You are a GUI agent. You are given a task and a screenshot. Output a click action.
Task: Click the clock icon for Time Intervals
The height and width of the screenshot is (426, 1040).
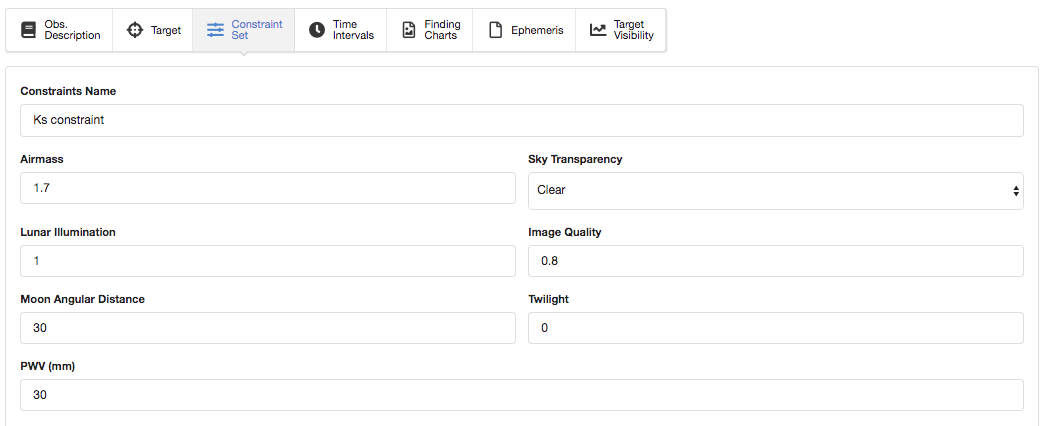tap(317, 30)
